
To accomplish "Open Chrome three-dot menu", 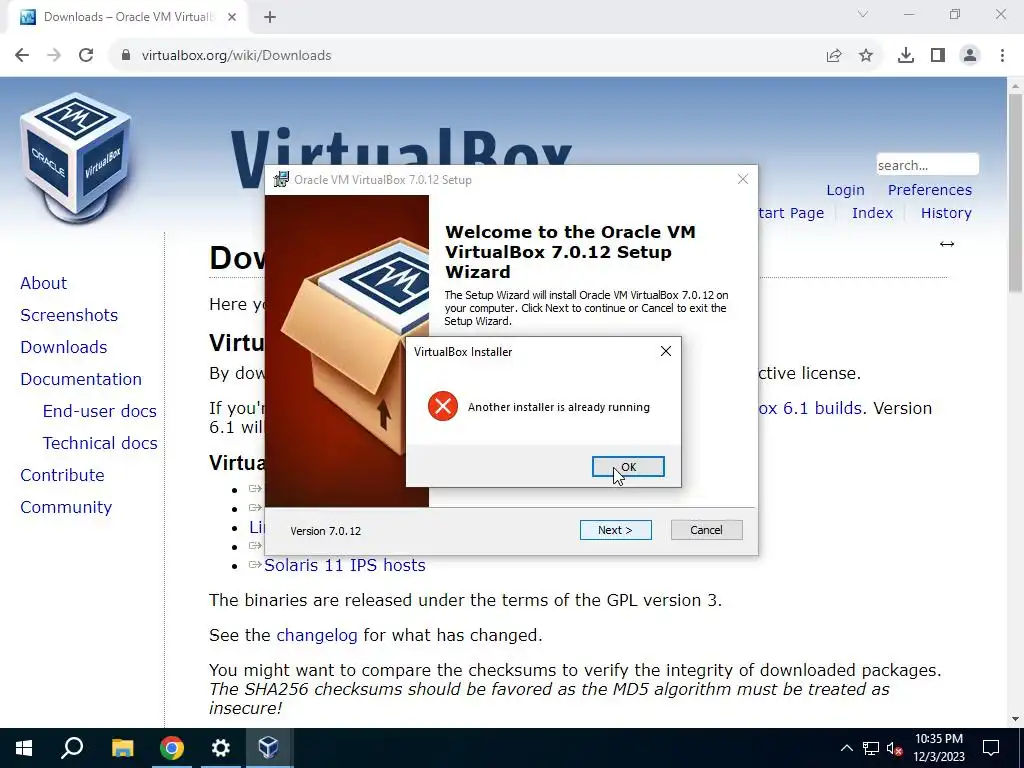I will pyautogui.click(x=1002, y=55).
